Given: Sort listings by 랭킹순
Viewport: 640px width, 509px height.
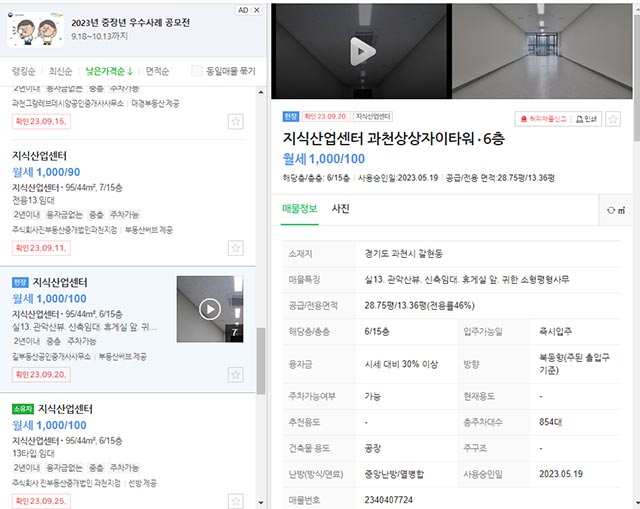Looking at the screenshot, I should [x=24, y=71].
